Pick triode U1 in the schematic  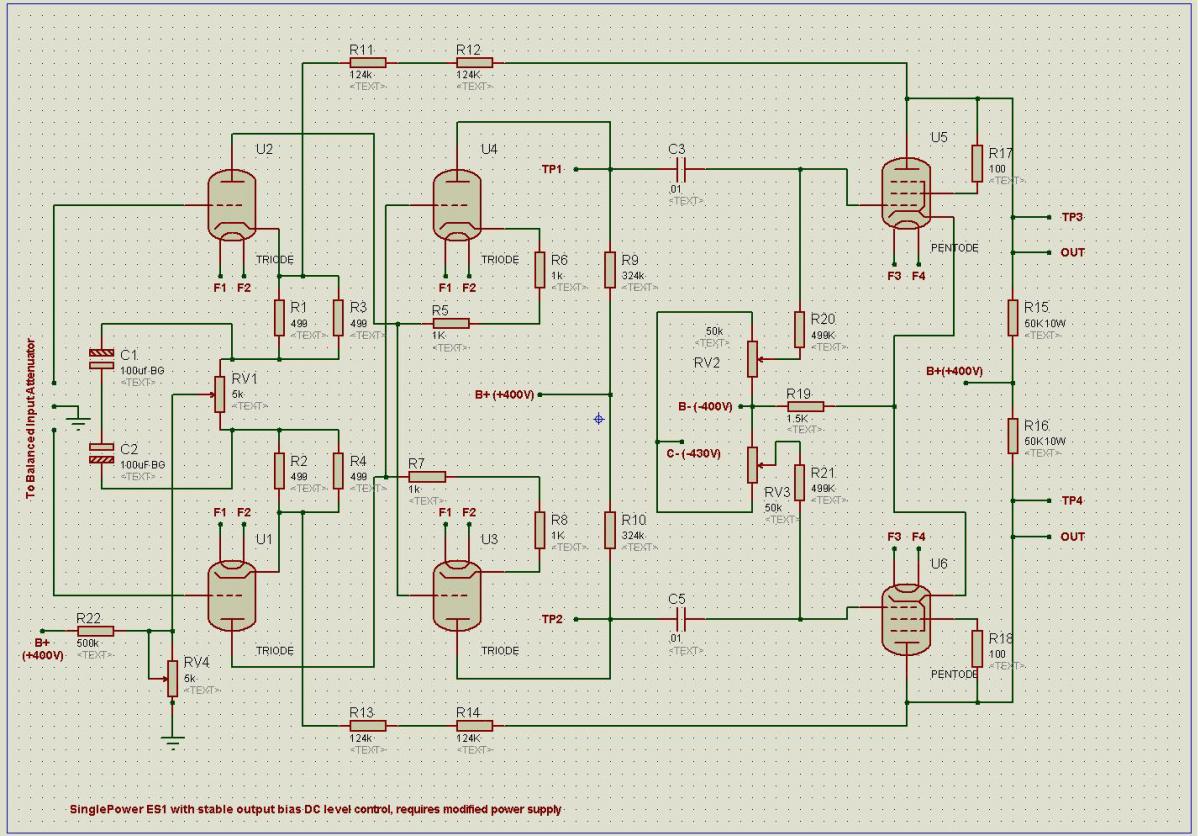(x=232, y=592)
